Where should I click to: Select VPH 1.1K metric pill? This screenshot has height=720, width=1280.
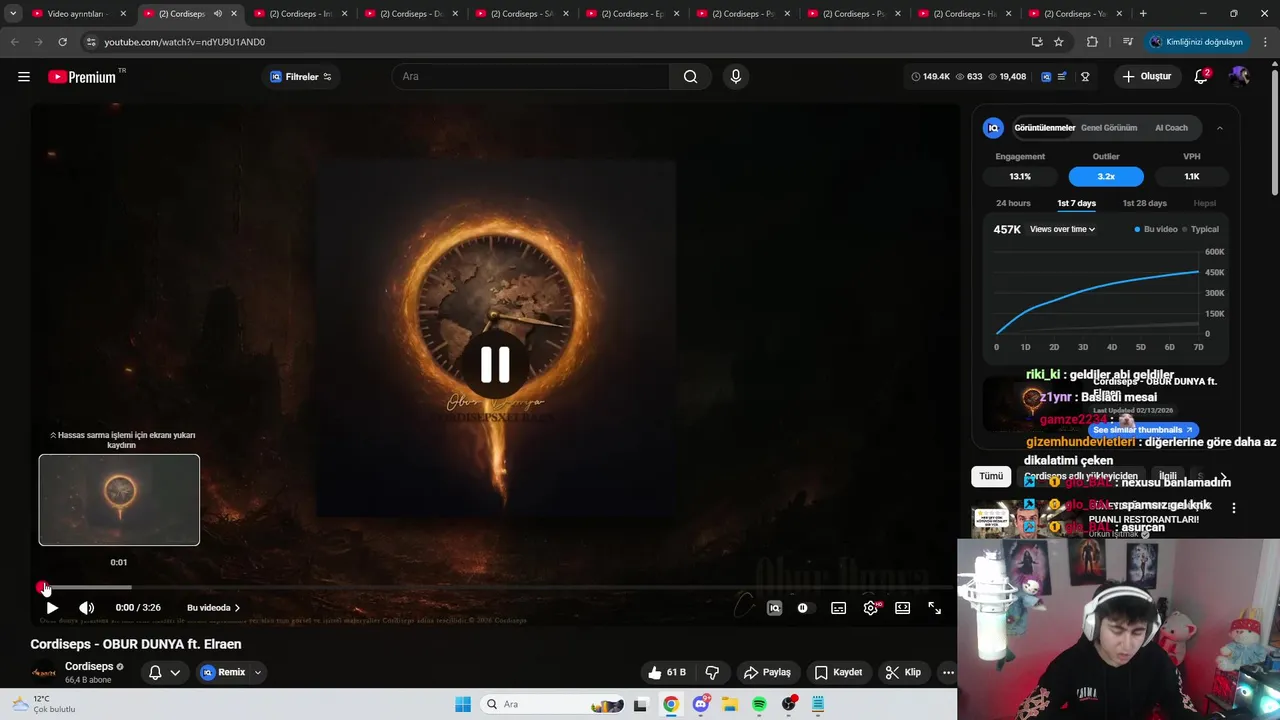pos(1192,176)
